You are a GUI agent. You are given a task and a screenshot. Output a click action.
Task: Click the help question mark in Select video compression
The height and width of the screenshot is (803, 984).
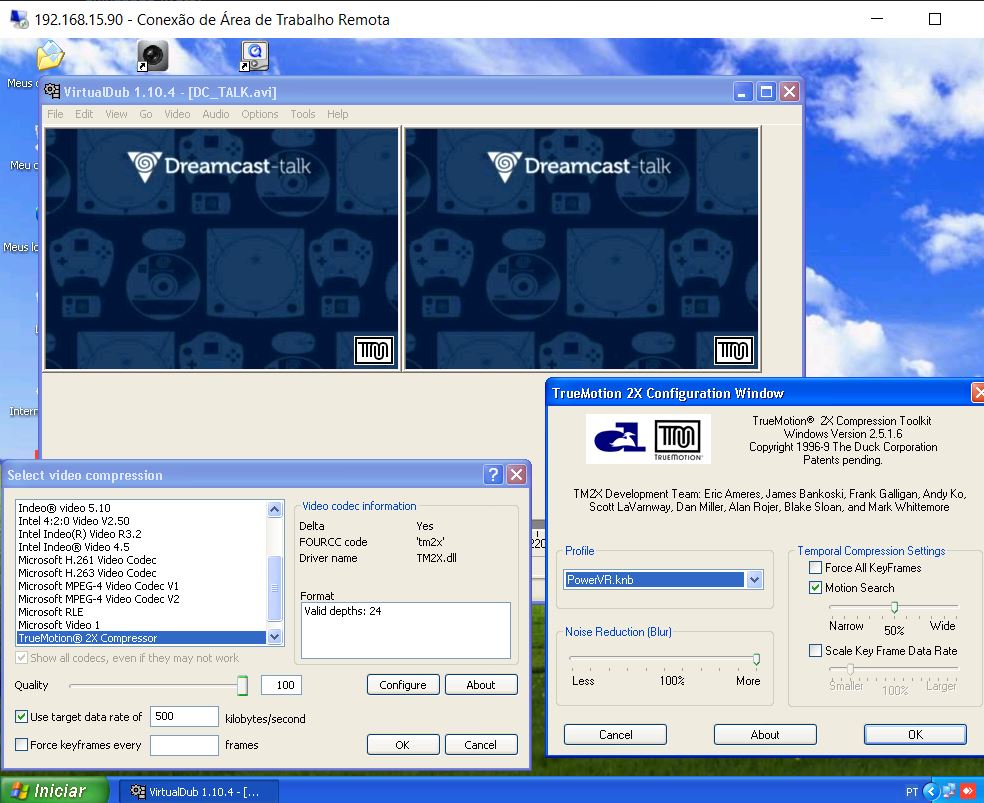[x=493, y=475]
